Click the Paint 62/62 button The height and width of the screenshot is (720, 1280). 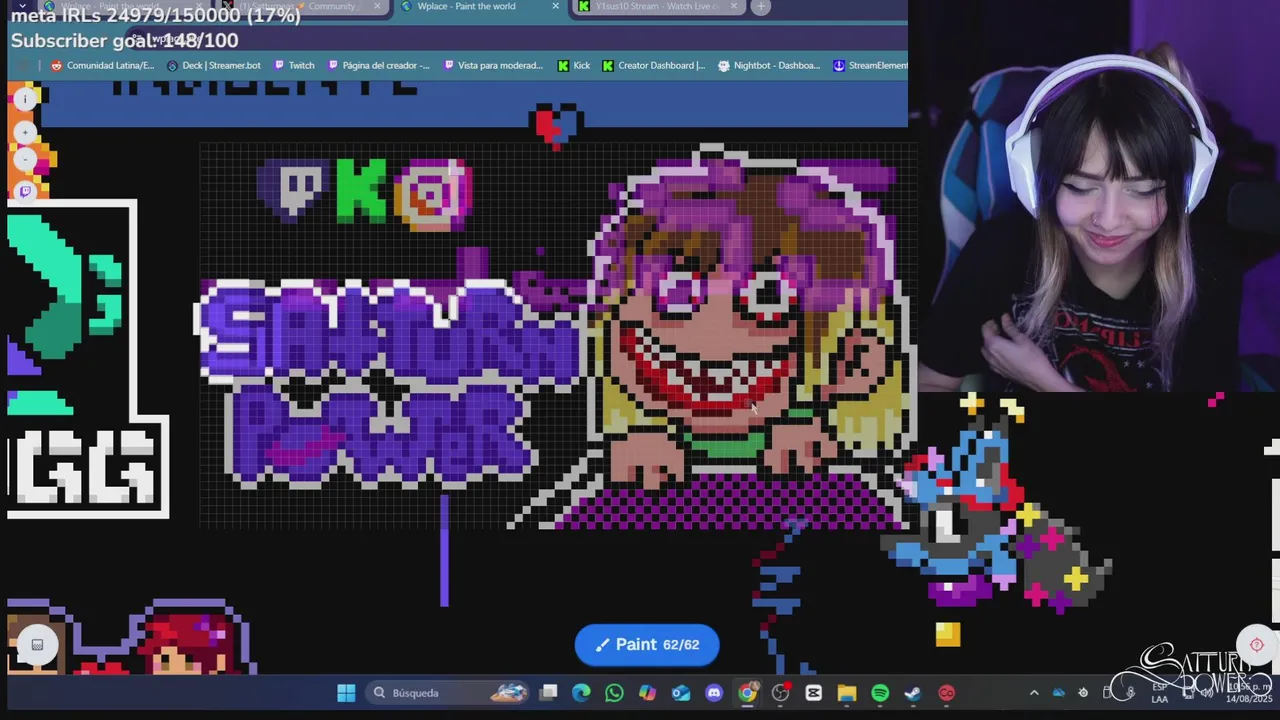pyautogui.click(x=647, y=645)
